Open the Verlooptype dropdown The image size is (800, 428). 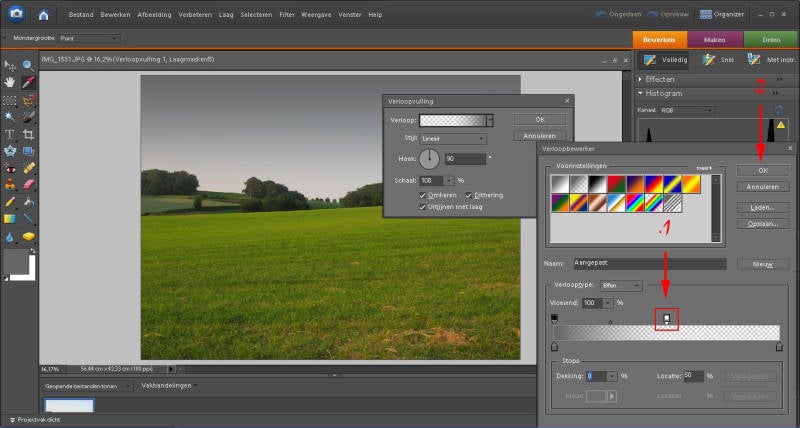622,285
